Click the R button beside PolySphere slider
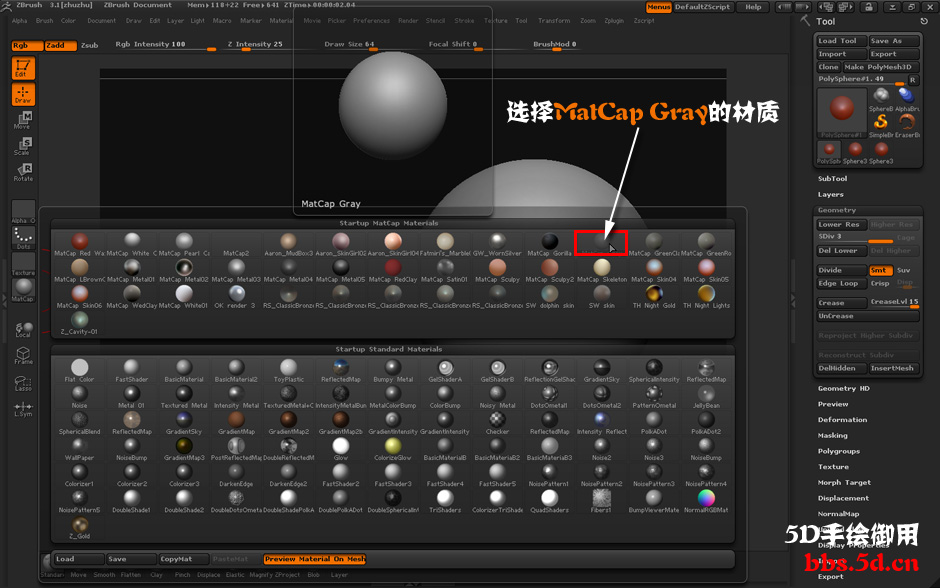 tap(912, 80)
